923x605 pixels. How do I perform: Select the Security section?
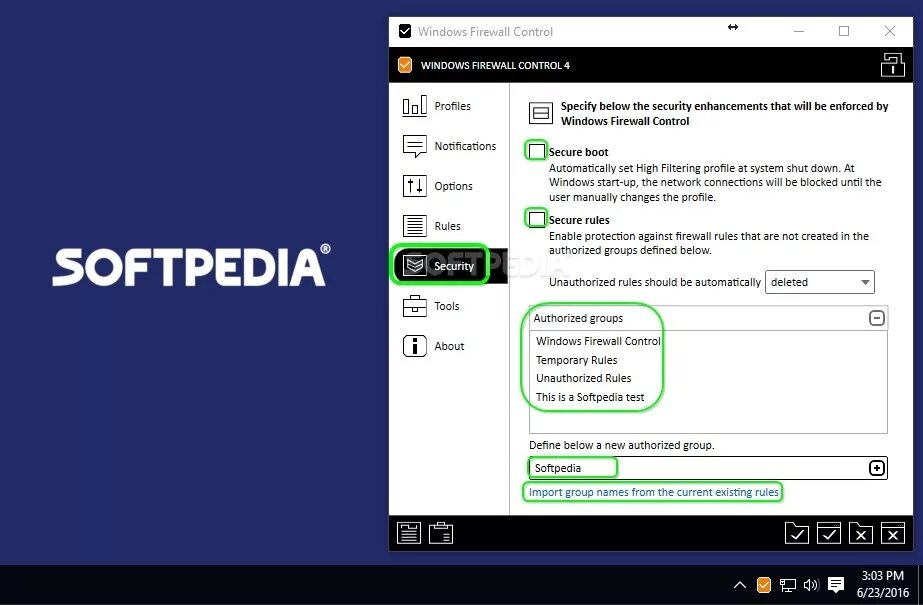tap(449, 266)
